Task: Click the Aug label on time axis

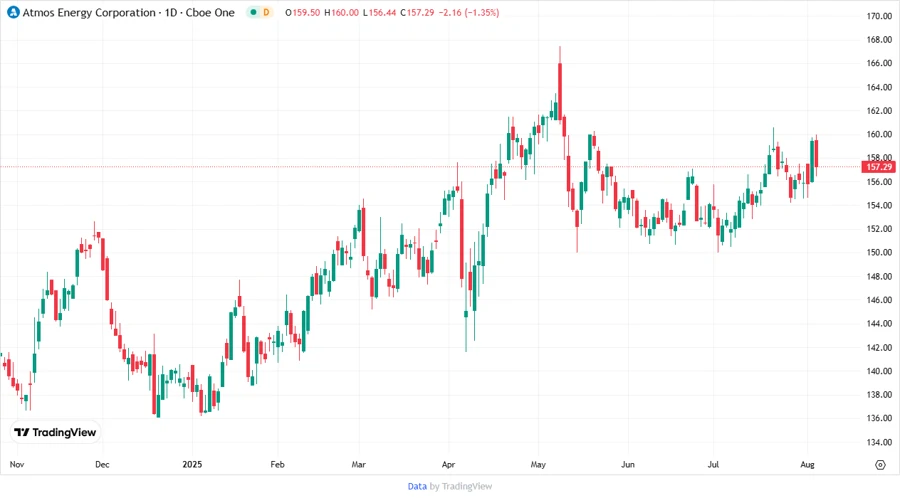Action: point(807,464)
